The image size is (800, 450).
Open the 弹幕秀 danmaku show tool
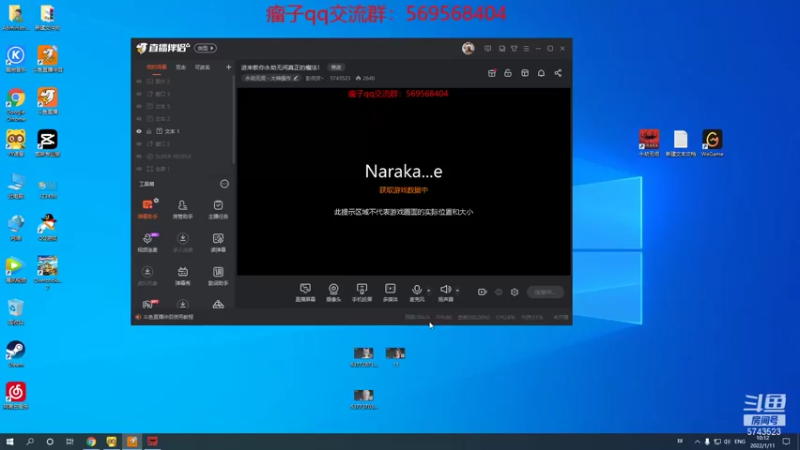point(183,275)
